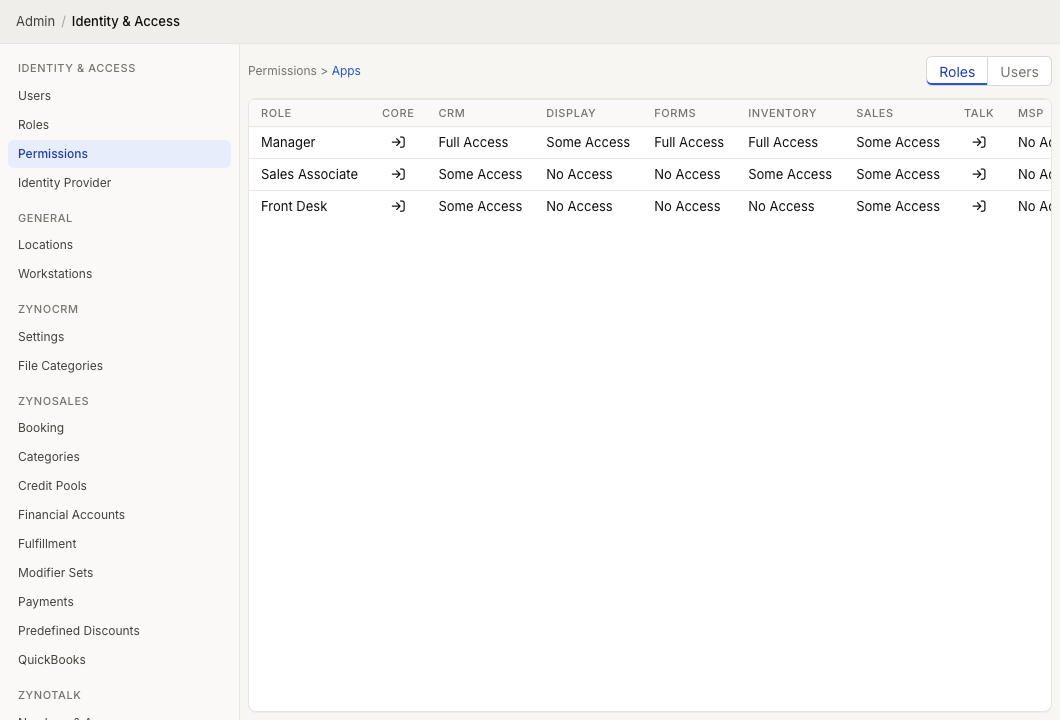The image size is (1060, 720).
Task: Click the DISPLAY column header
Action: (571, 114)
